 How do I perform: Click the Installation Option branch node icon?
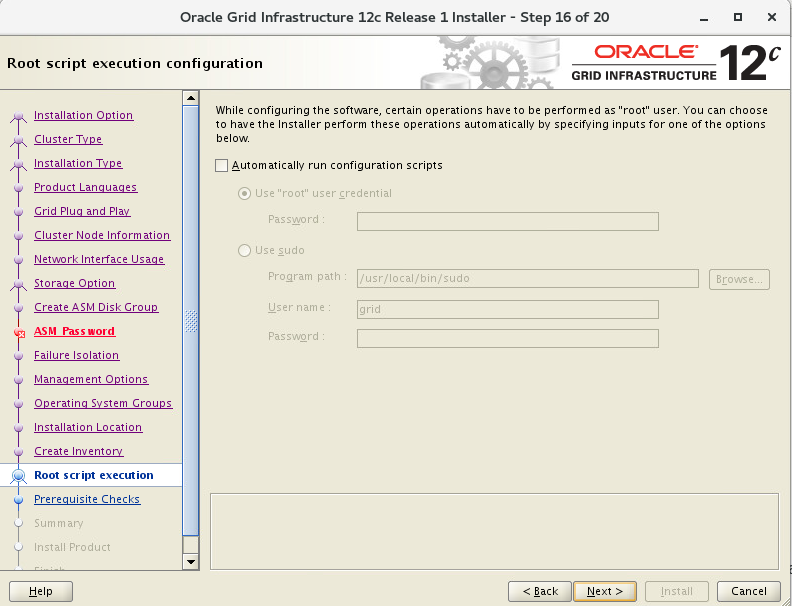point(19,117)
